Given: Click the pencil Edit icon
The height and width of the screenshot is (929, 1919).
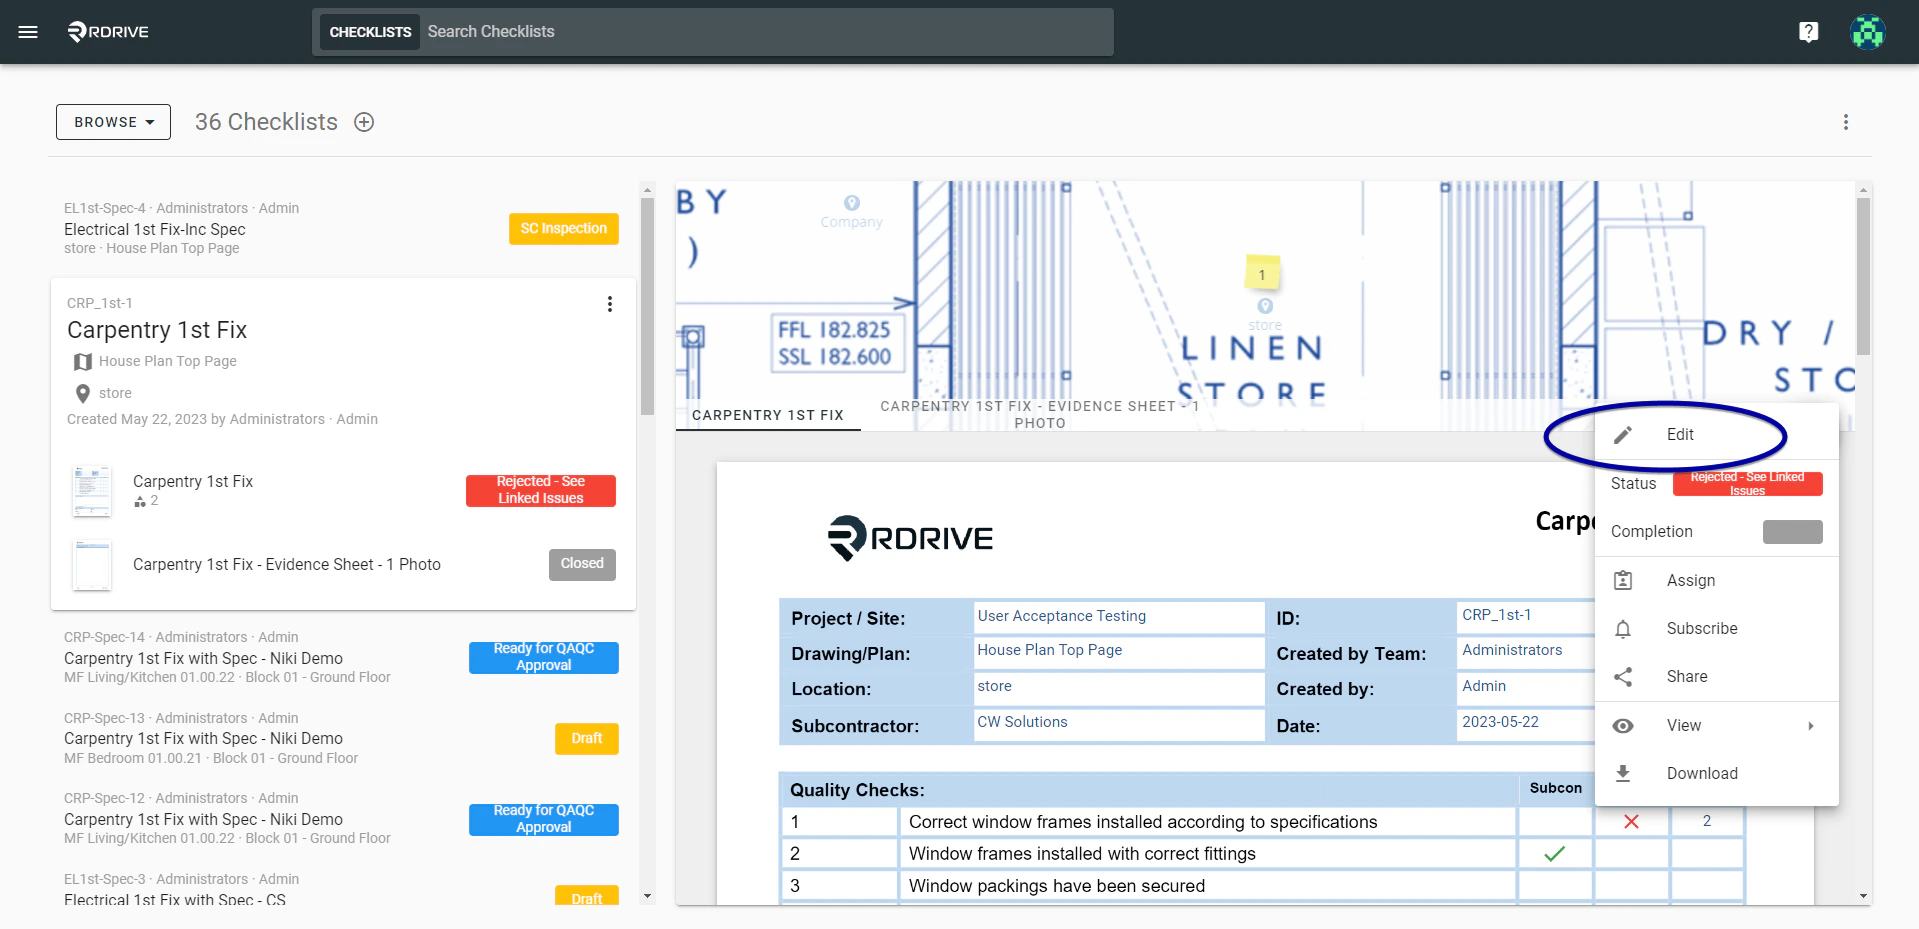Looking at the screenshot, I should pos(1623,435).
